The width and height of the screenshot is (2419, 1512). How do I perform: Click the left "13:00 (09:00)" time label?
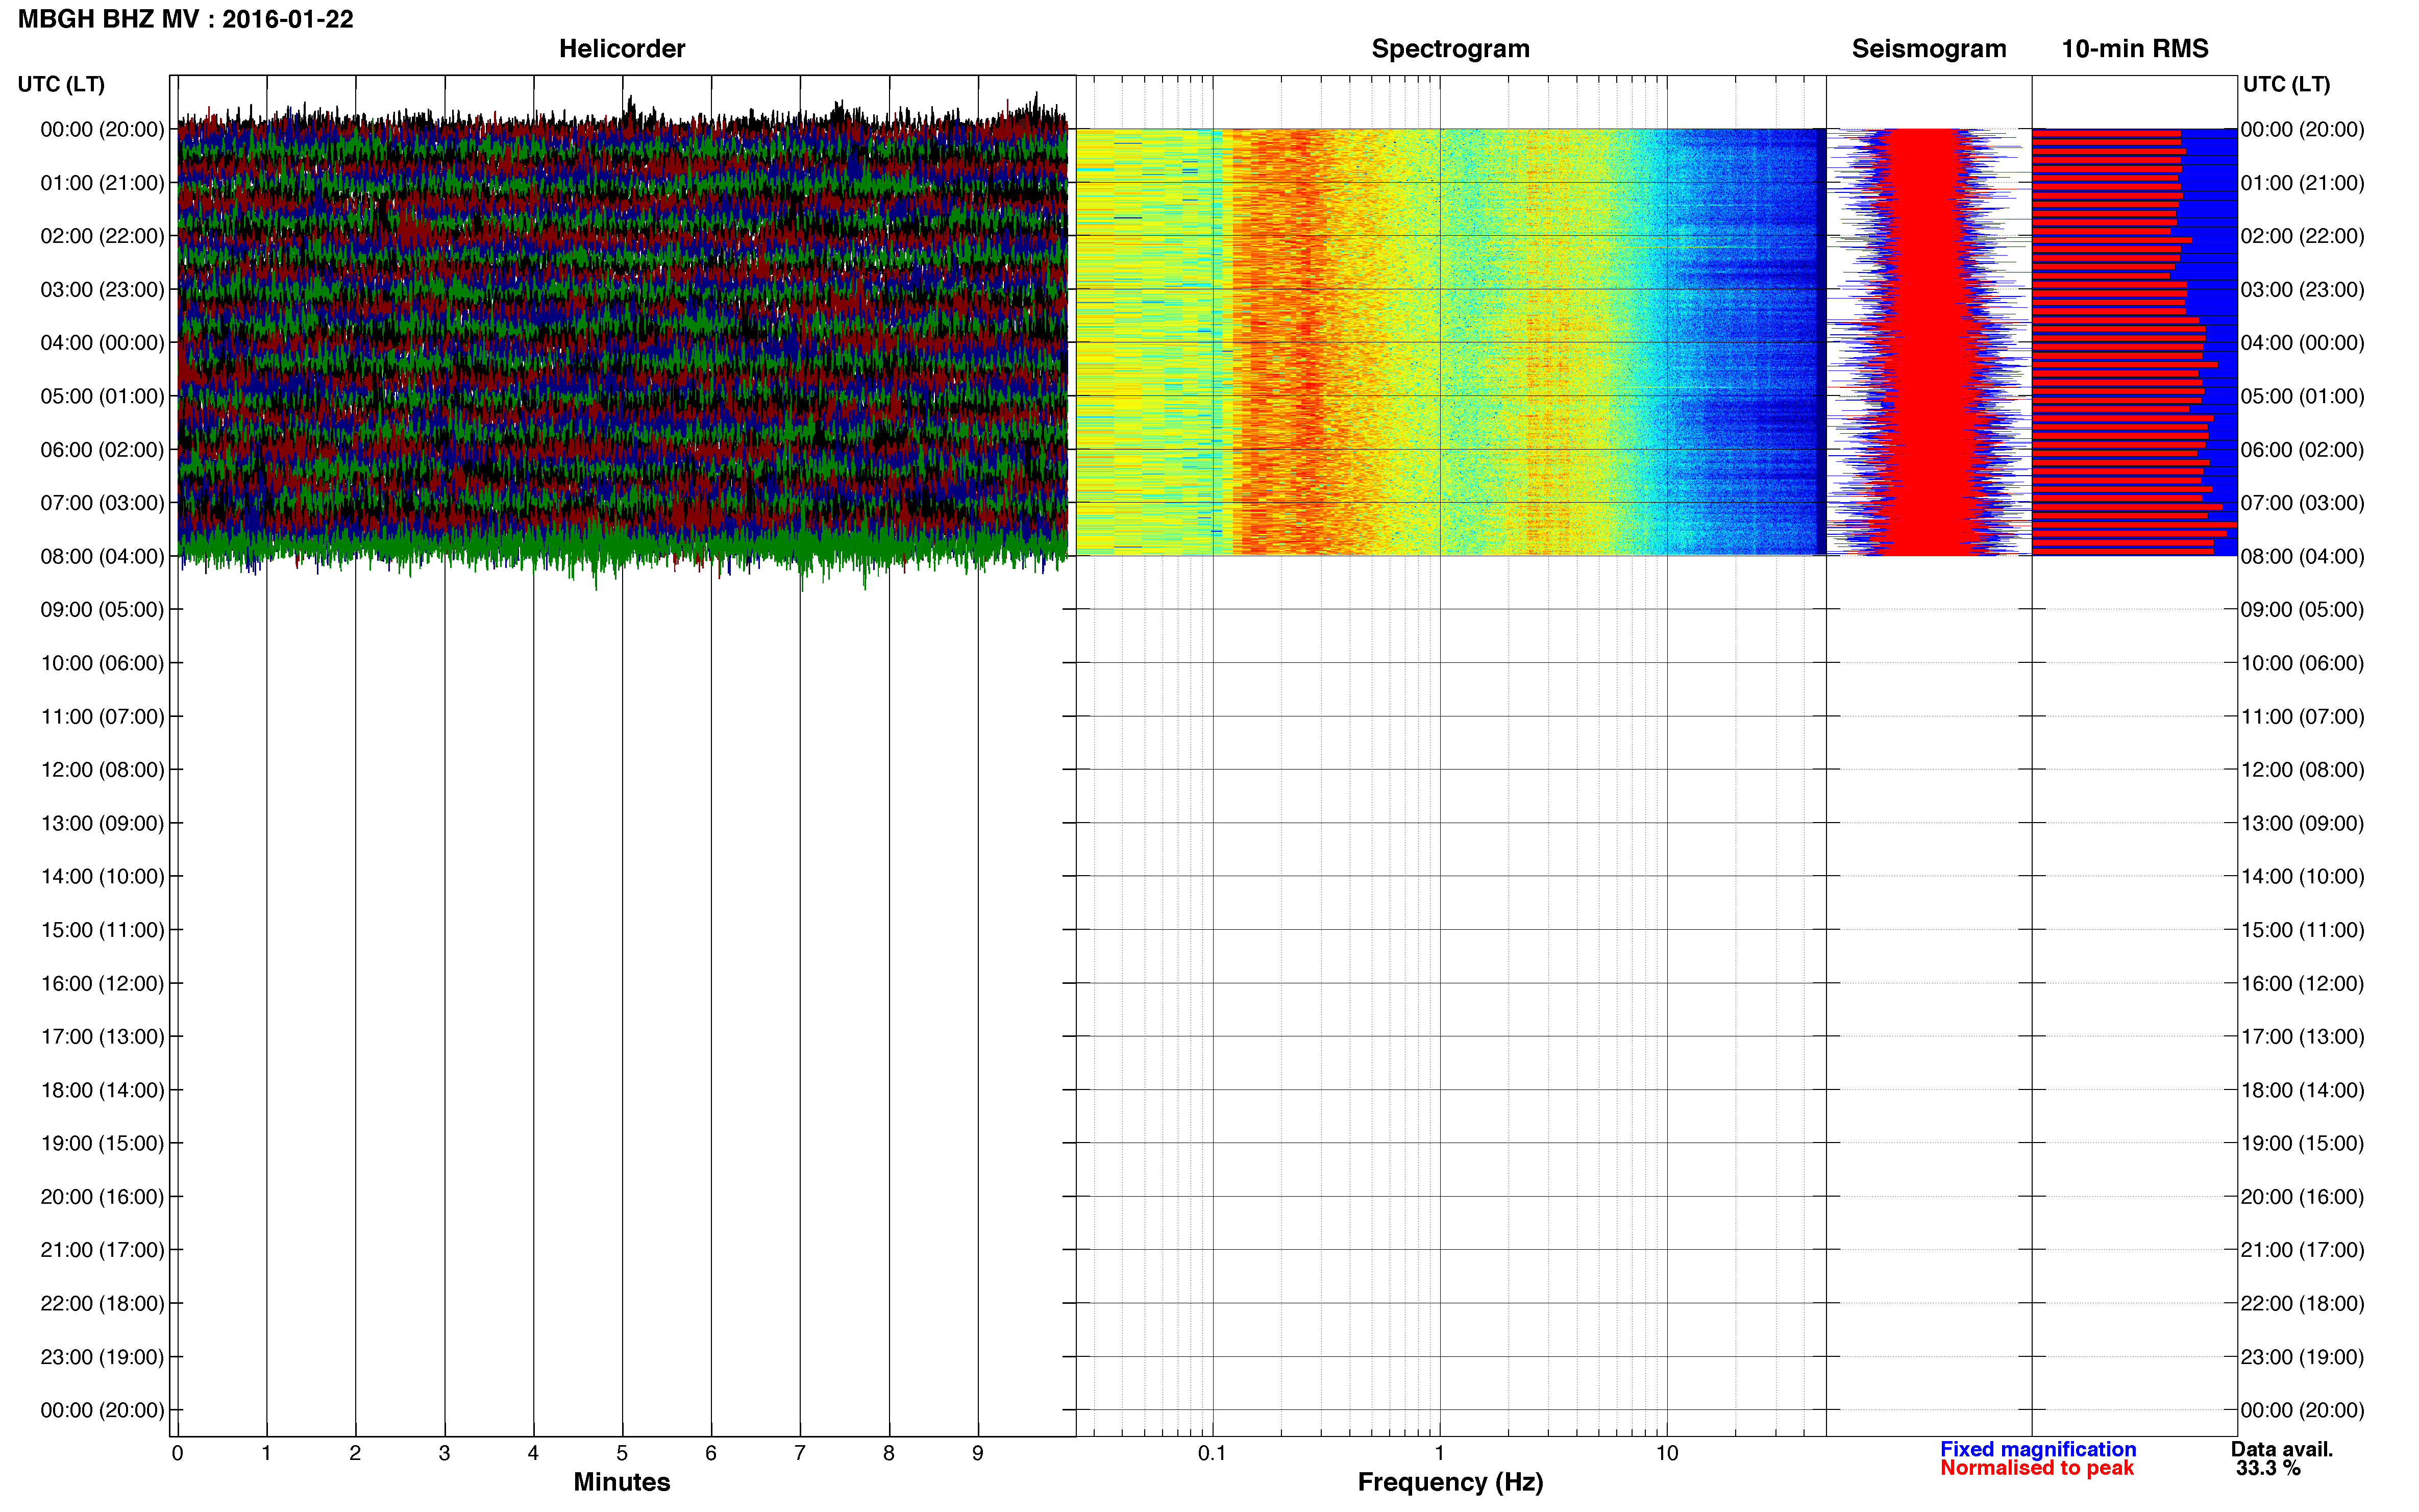point(102,823)
